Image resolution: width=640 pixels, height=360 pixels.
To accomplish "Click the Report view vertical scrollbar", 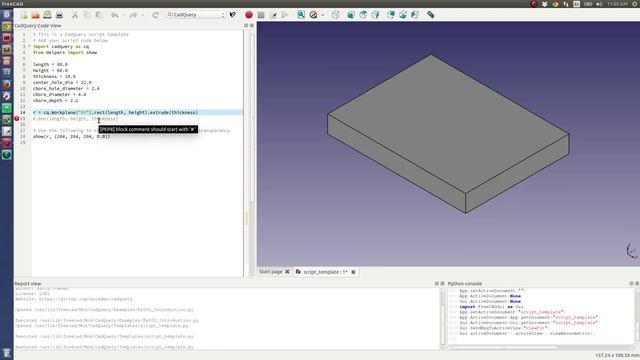I will coord(443,318).
